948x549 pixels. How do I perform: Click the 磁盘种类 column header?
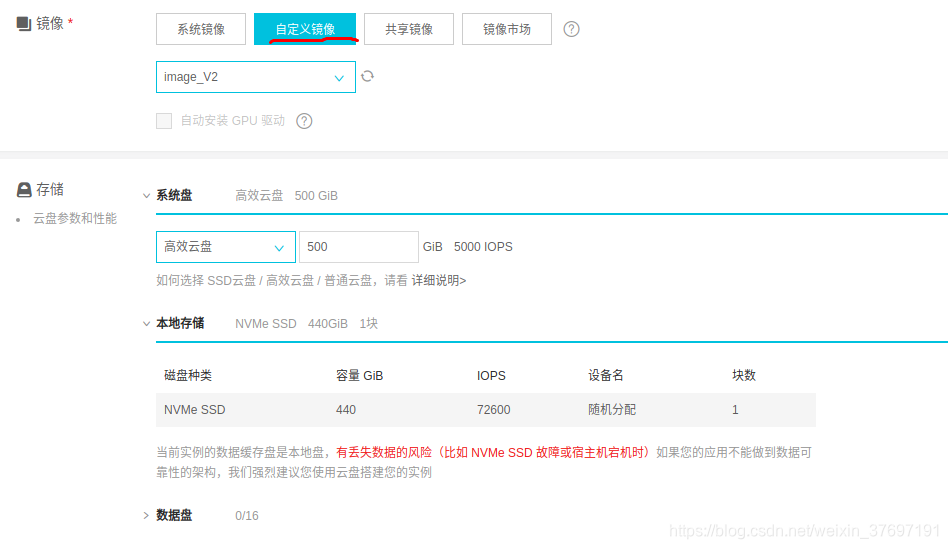(x=188, y=375)
